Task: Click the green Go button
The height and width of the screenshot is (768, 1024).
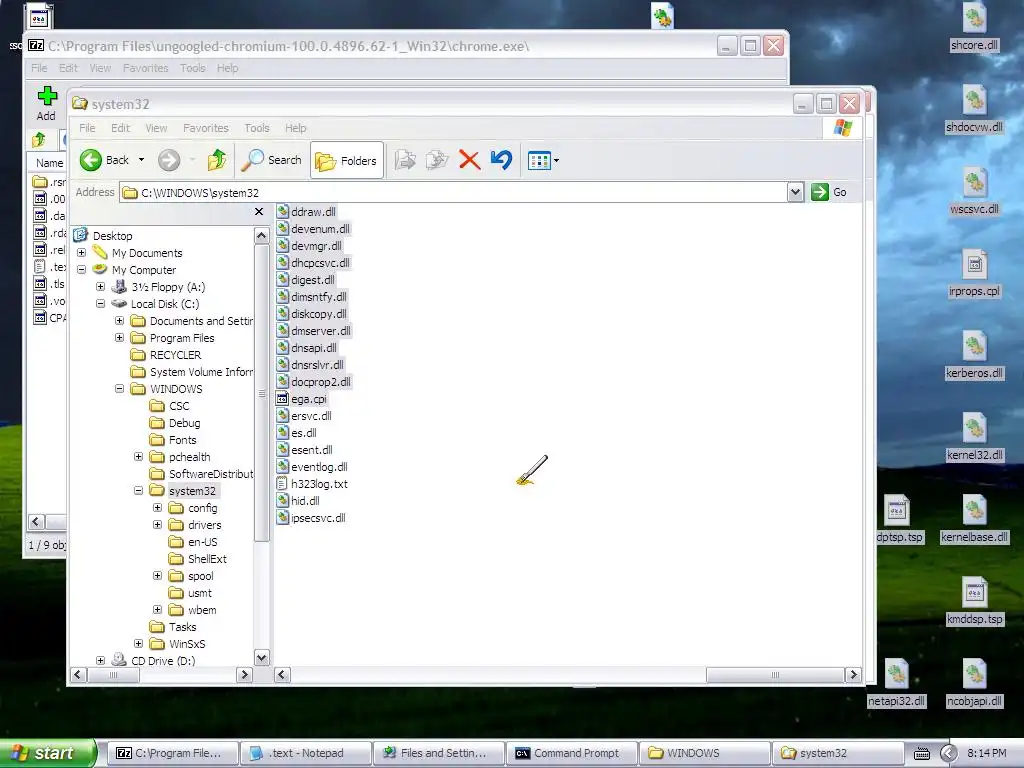Action: click(829, 192)
